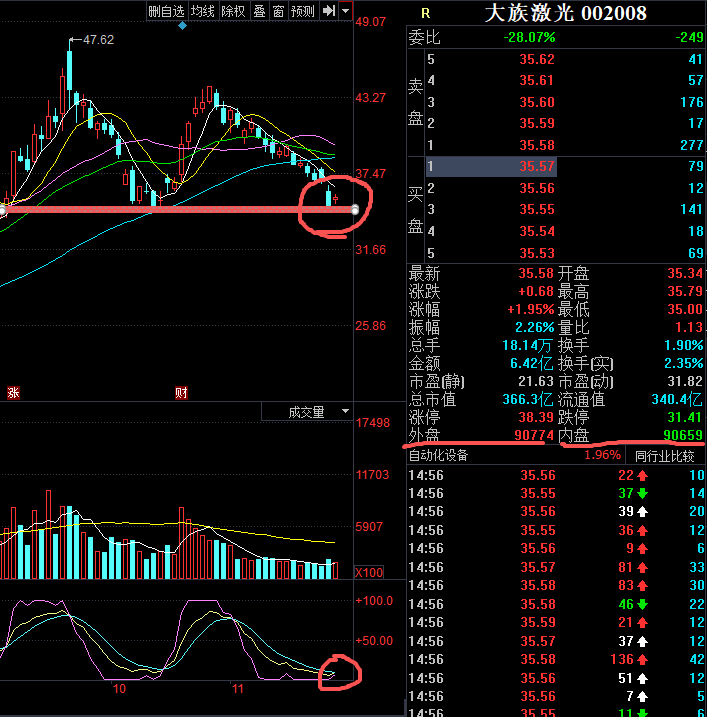Click the +100.0 oscillator axis label
The height and width of the screenshot is (717, 707).
374,601
